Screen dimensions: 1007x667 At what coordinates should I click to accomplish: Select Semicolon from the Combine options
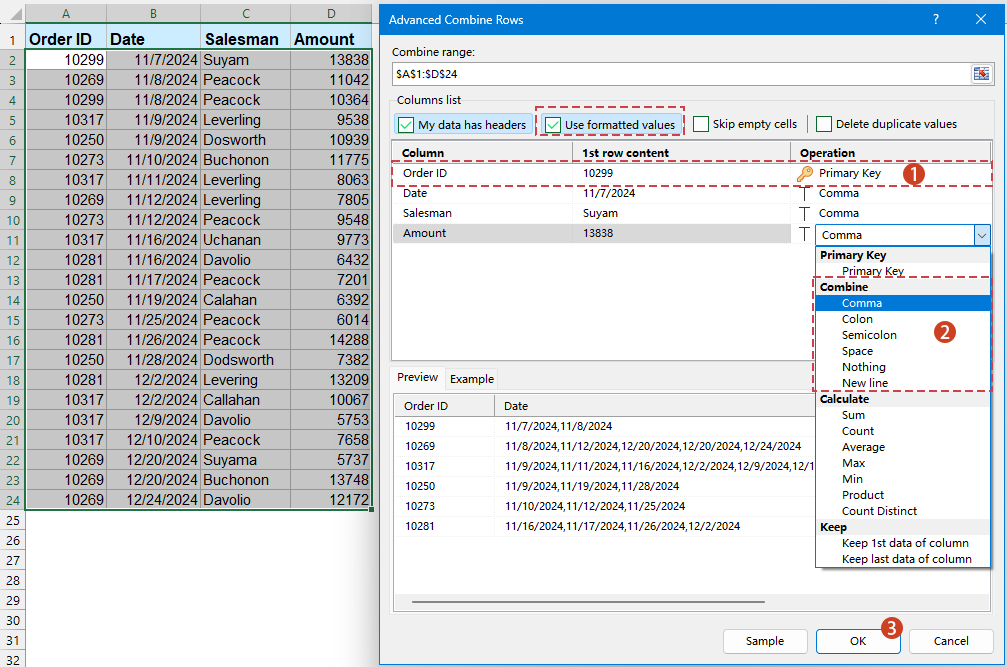pos(869,334)
